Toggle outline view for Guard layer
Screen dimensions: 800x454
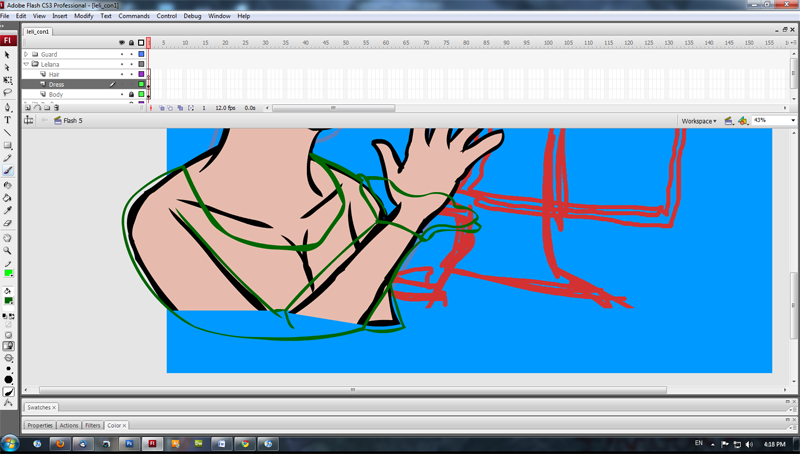click(x=142, y=54)
